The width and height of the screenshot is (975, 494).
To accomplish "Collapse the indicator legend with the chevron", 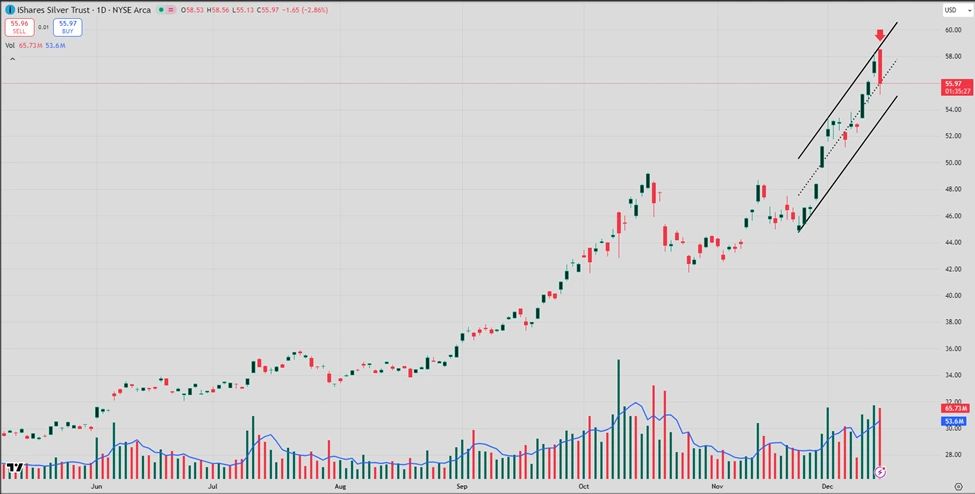I will coord(12,59).
